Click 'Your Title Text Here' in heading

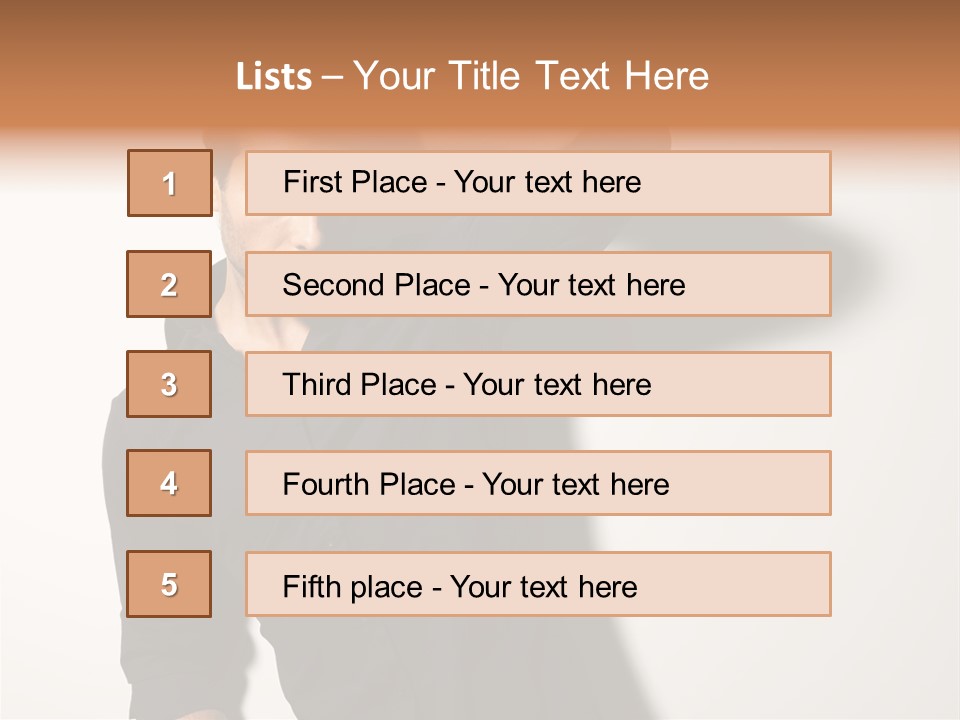point(531,77)
